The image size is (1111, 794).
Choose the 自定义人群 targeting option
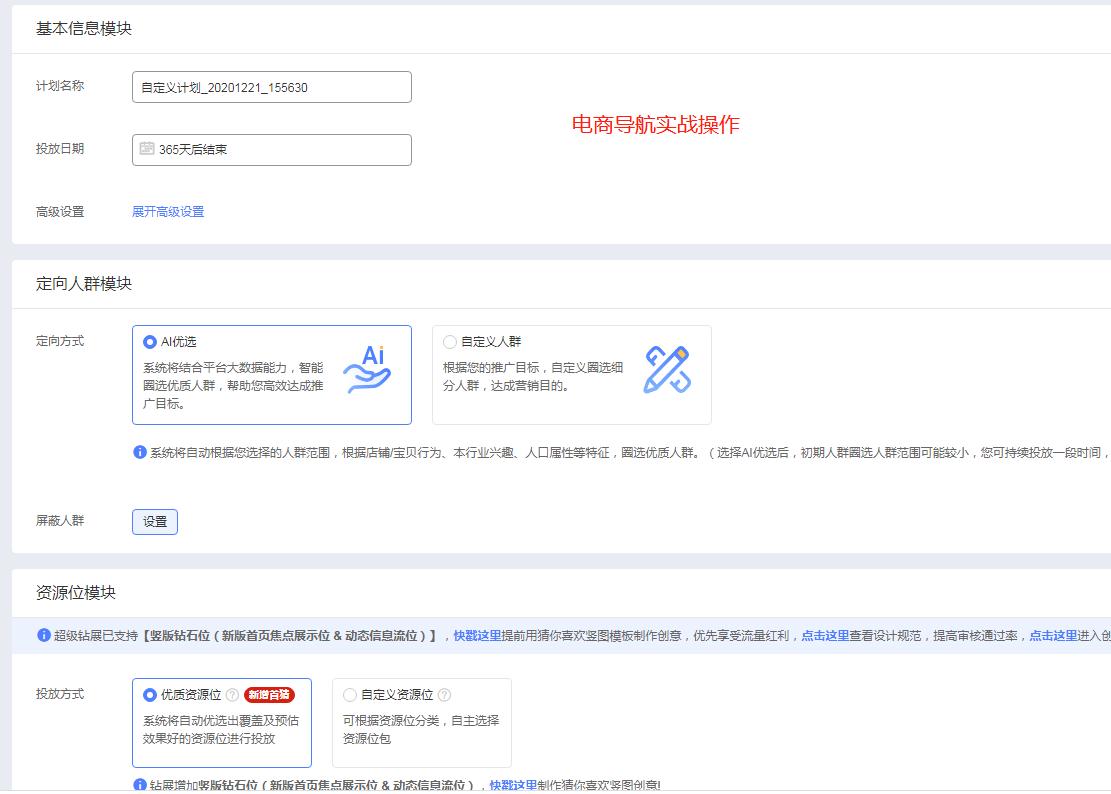[450, 342]
